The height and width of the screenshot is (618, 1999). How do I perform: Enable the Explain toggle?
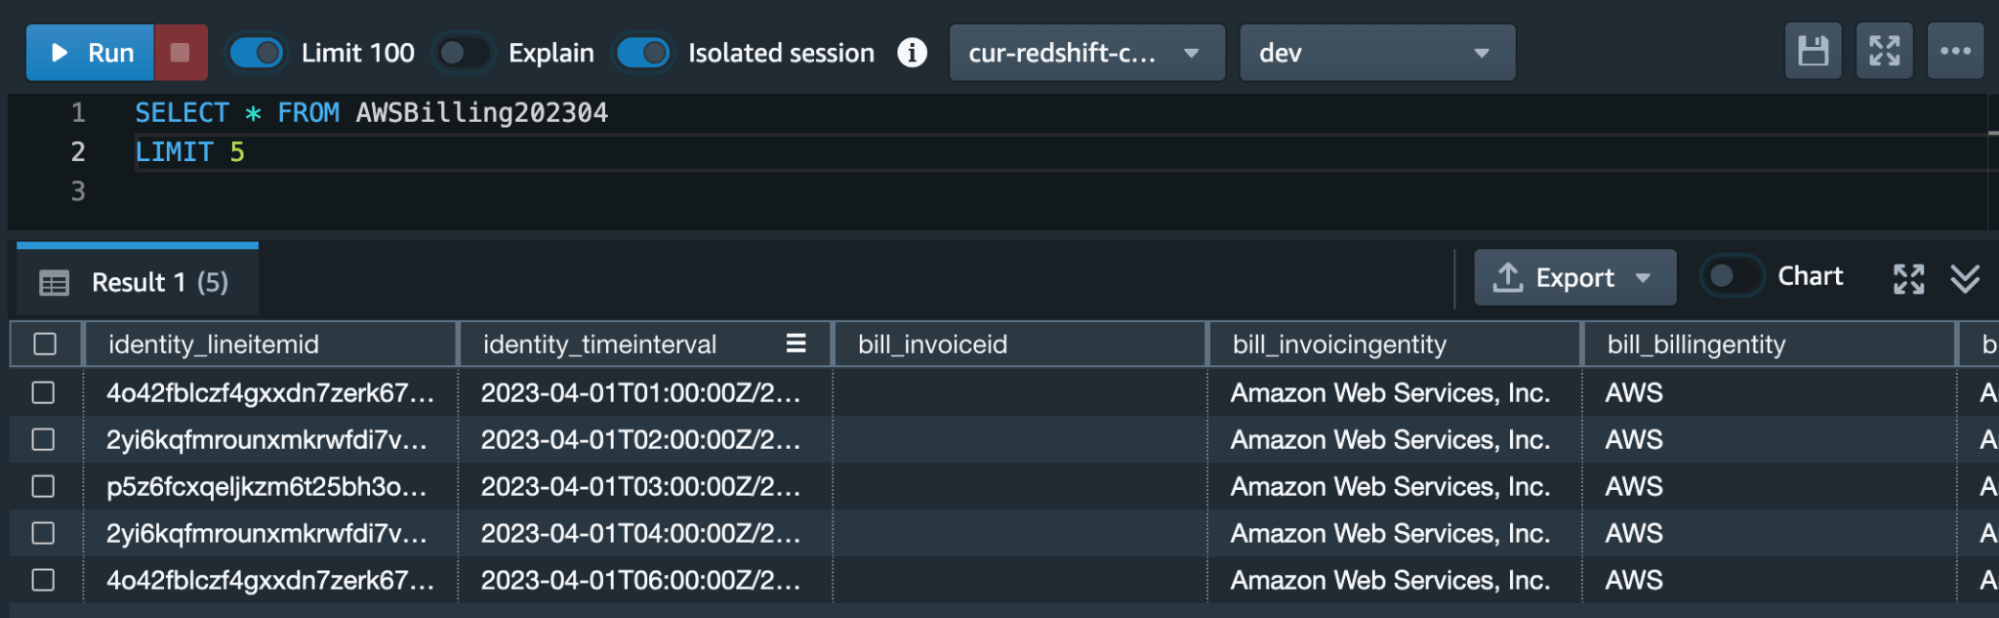click(x=463, y=53)
